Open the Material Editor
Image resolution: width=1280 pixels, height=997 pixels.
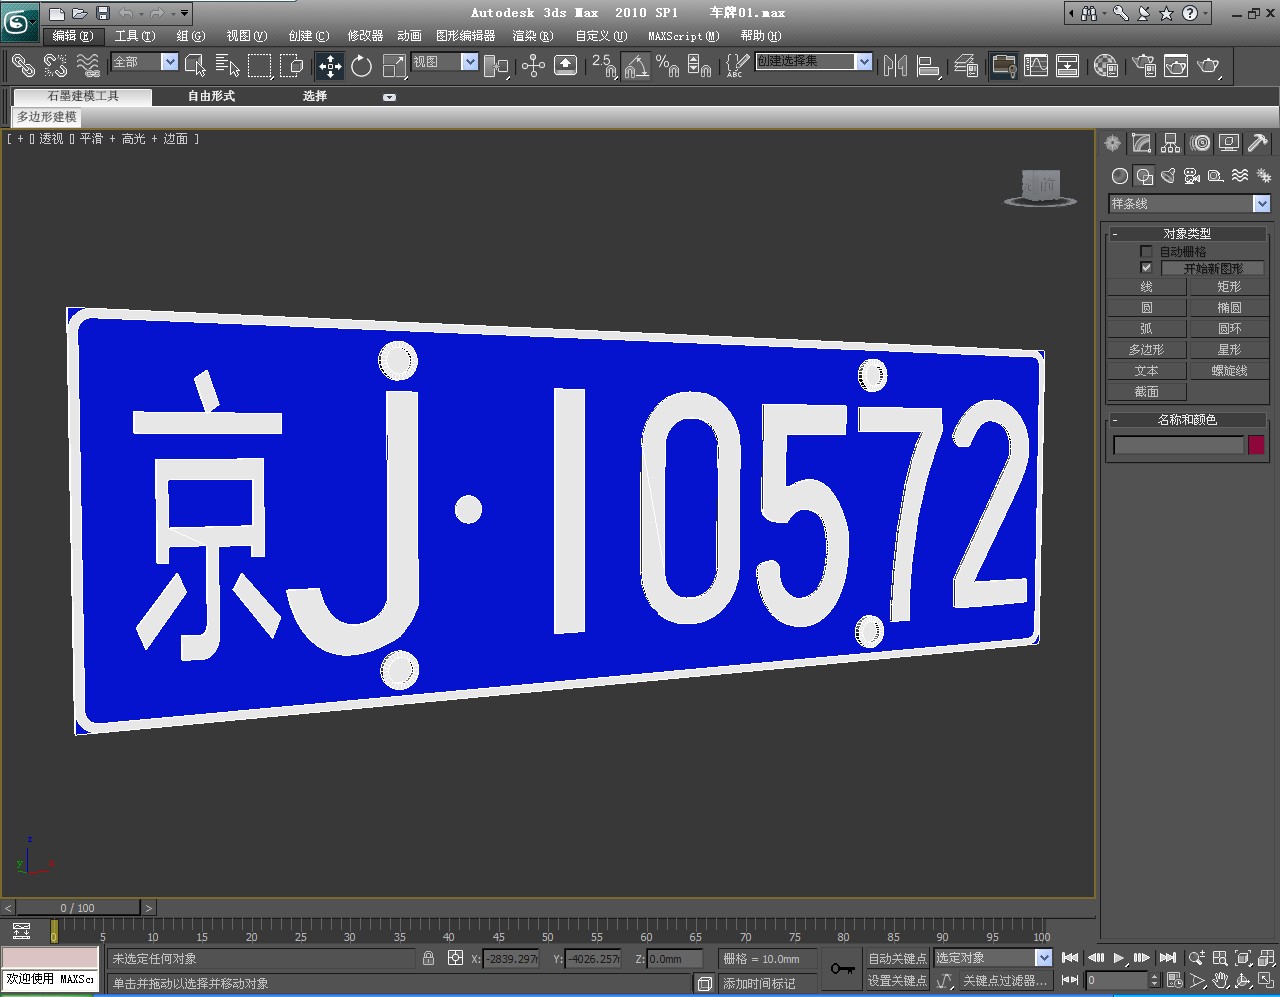pyautogui.click(x=1106, y=66)
